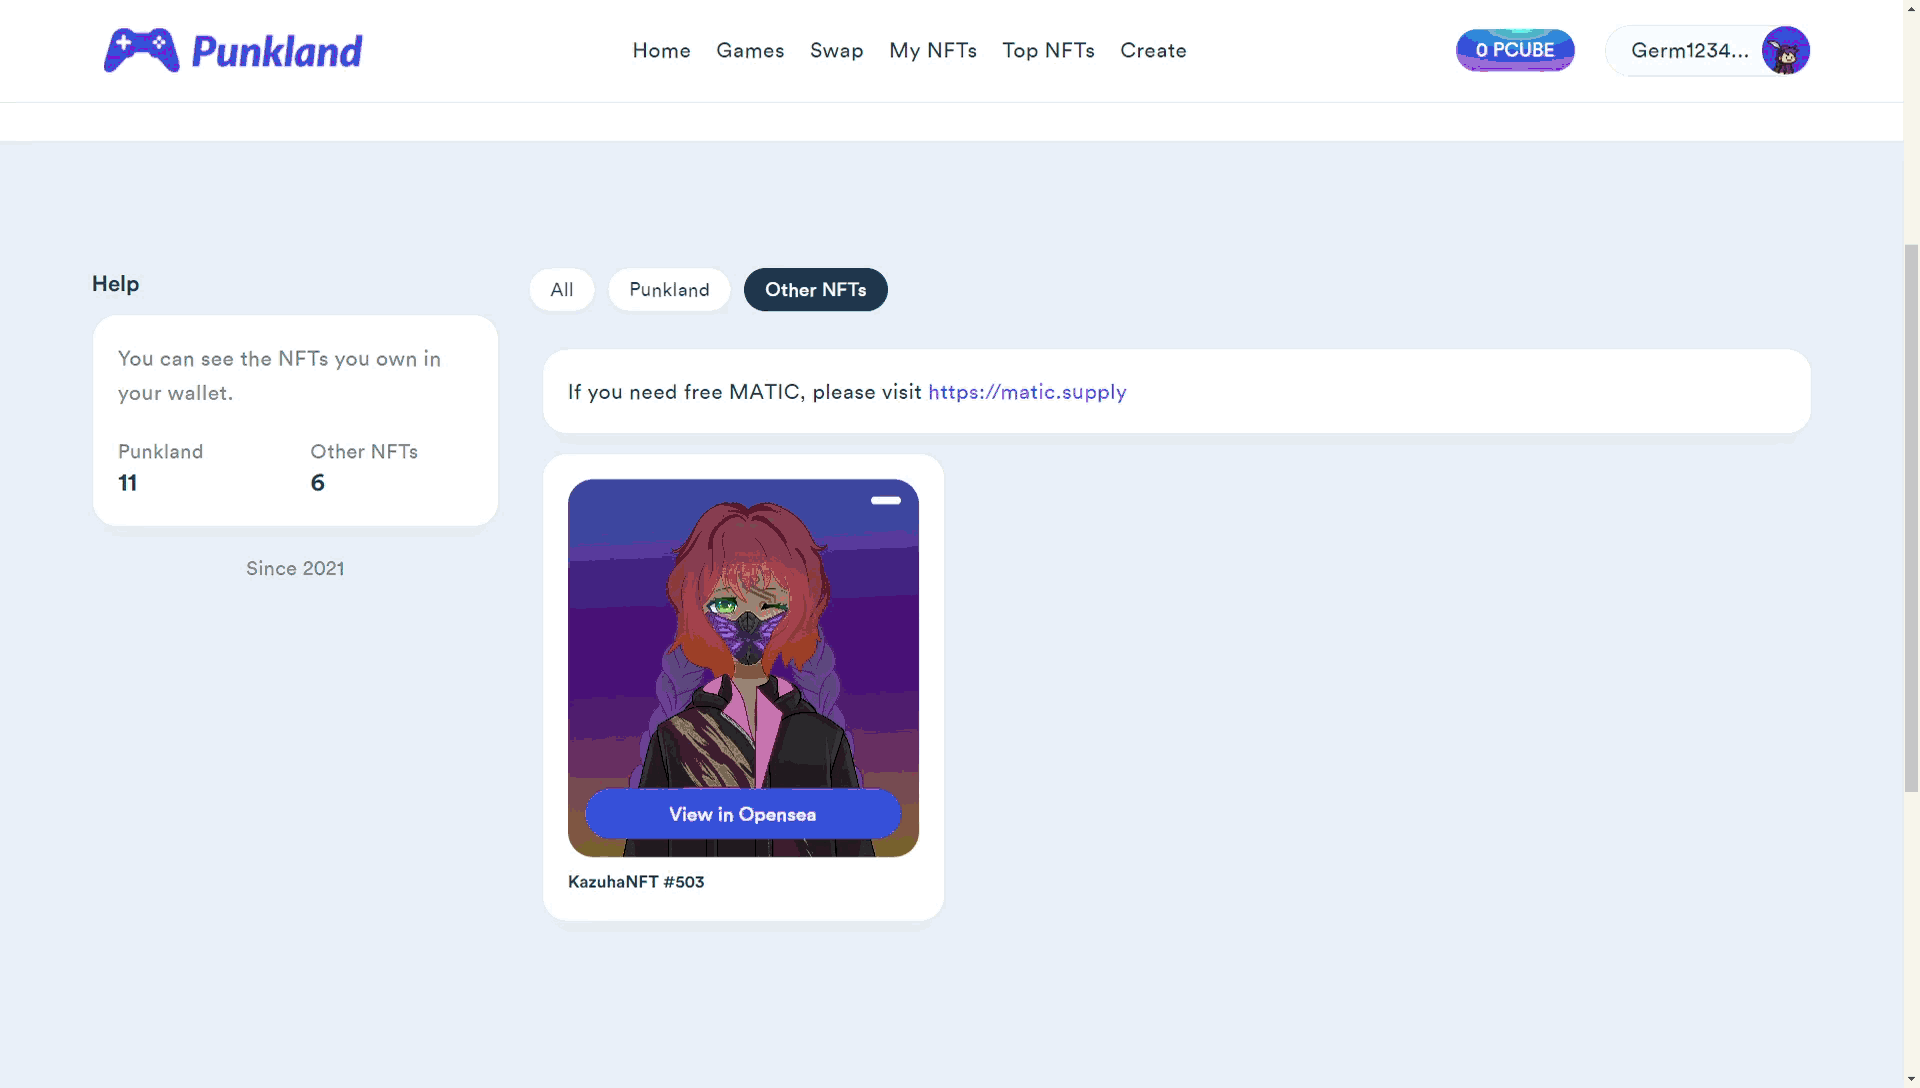Open Top NFTs in navigation
The height and width of the screenshot is (1088, 1920).
tap(1048, 50)
